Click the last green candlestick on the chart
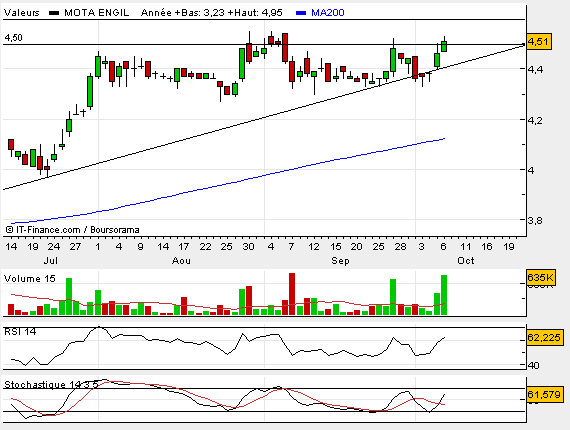The height and width of the screenshot is (430, 570). click(444, 46)
